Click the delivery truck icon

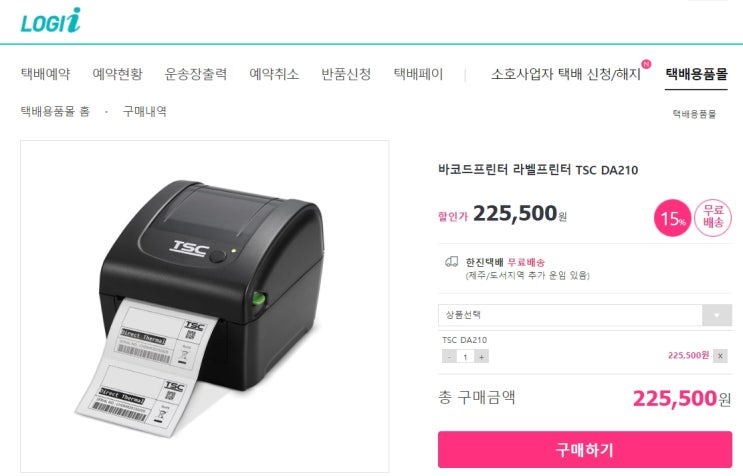coord(451,262)
